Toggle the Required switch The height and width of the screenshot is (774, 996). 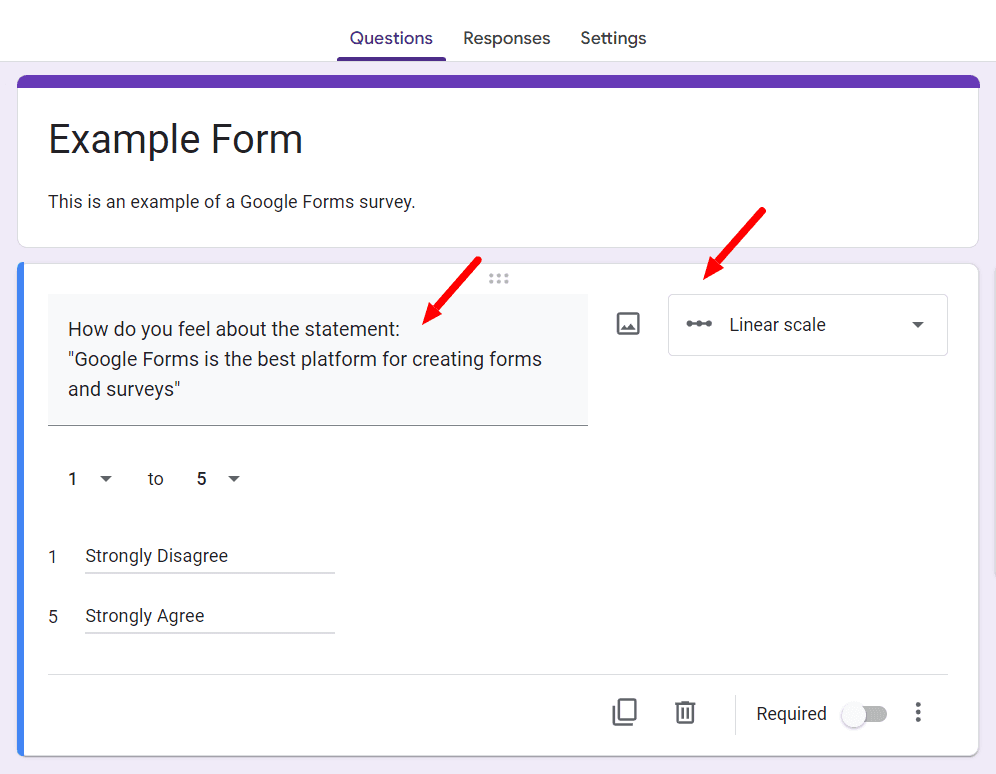pos(864,714)
